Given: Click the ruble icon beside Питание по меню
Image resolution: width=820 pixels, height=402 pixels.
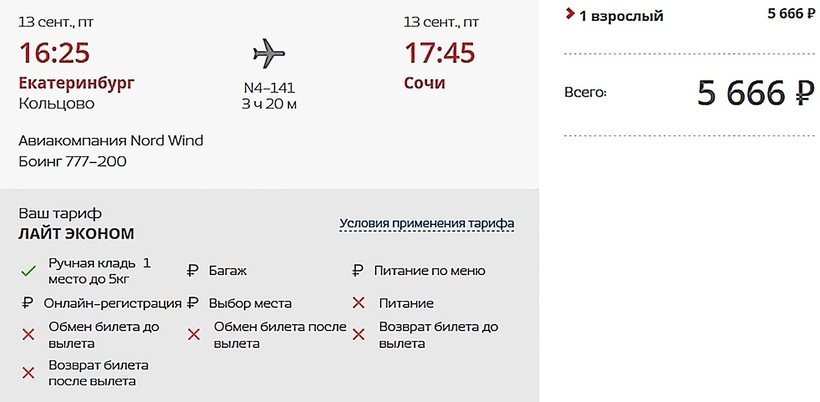Looking at the screenshot, I should (357, 271).
